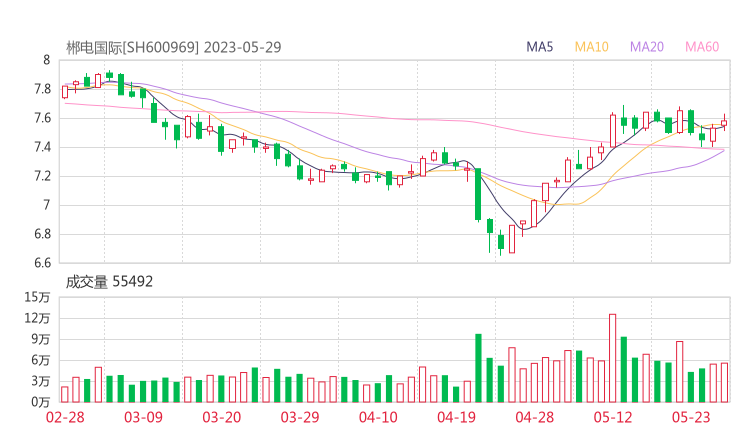
Task: Toggle the MA10 legend label
Action: [591, 47]
